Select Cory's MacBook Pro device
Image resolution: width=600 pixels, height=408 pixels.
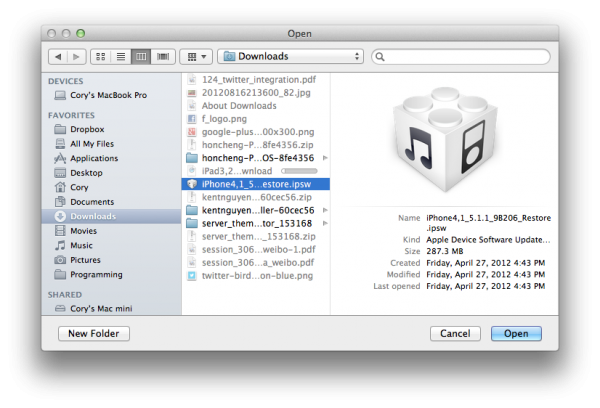coord(107,95)
